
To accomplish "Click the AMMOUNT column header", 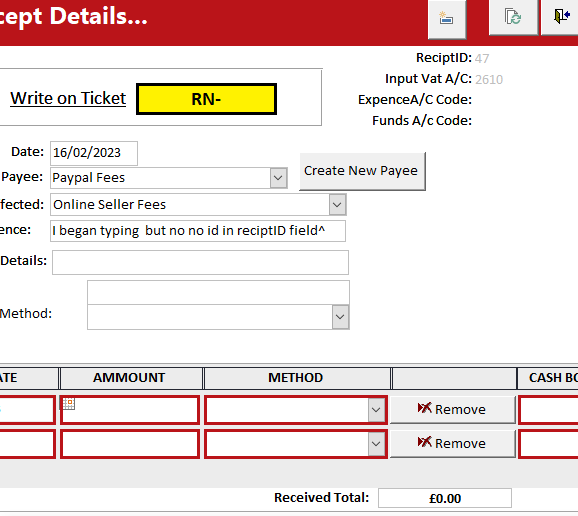I will (x=130, y=378).
